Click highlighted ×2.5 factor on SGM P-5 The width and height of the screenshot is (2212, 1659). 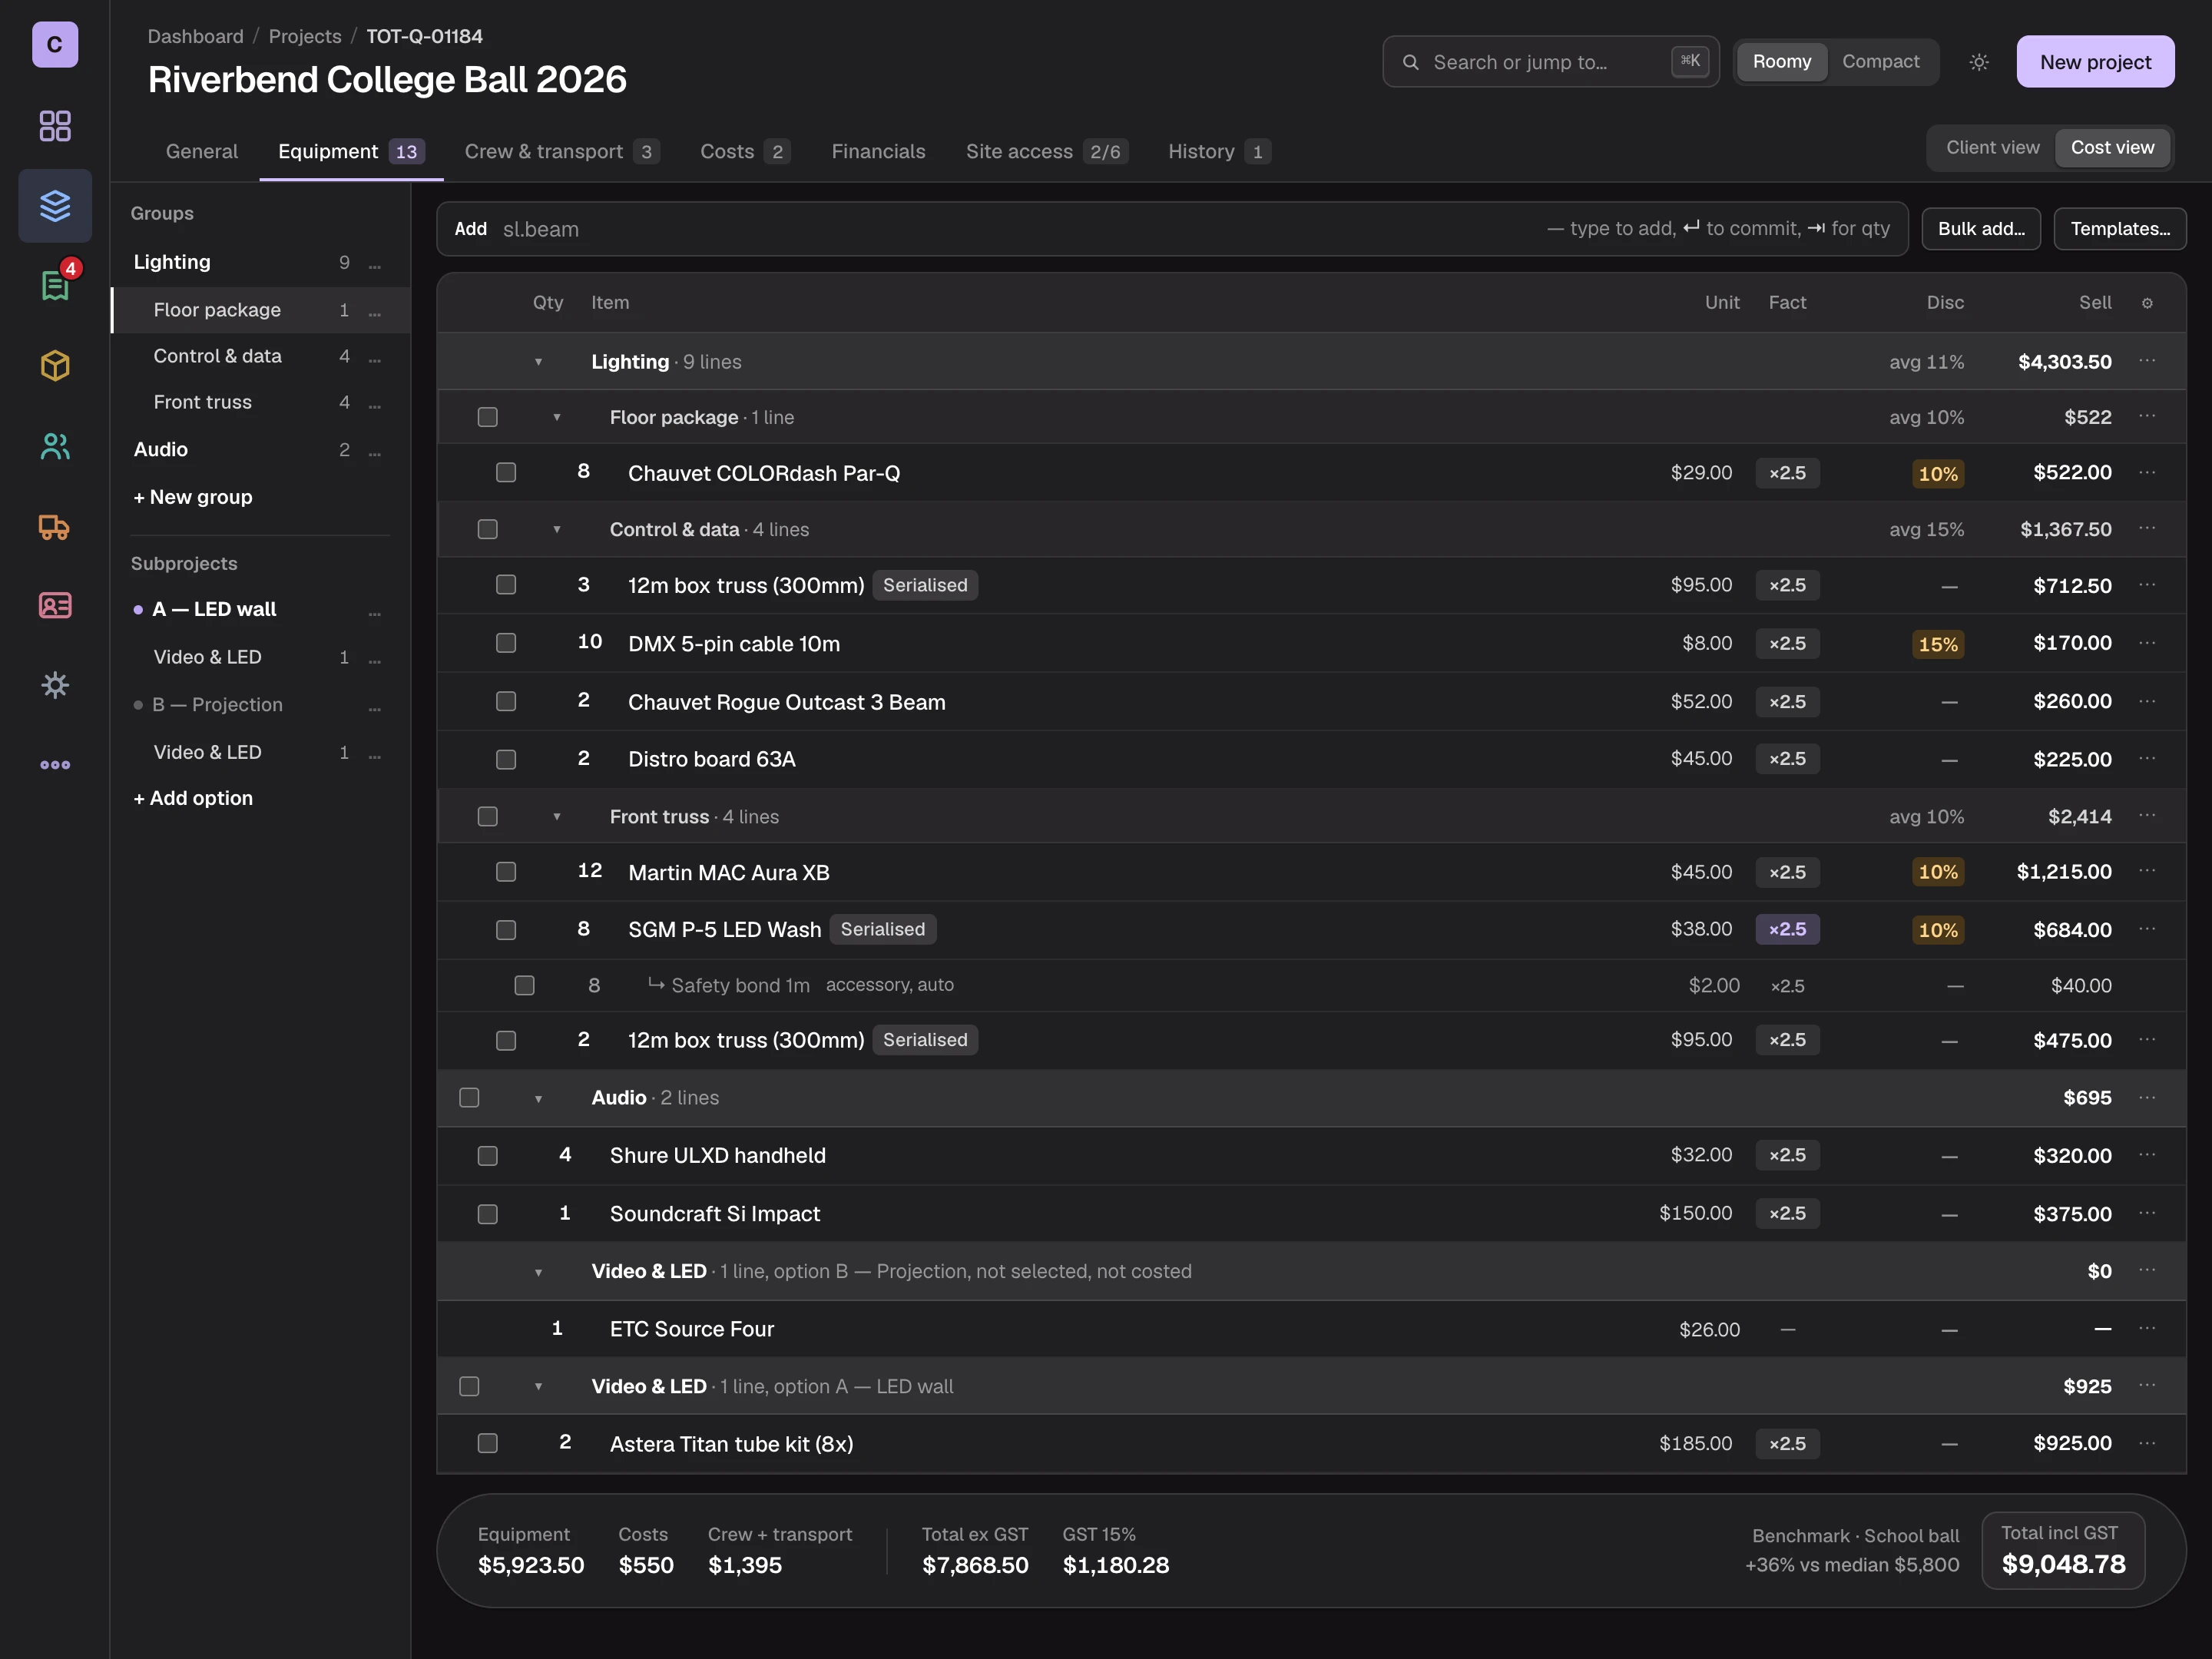[x=1787, y=929]
